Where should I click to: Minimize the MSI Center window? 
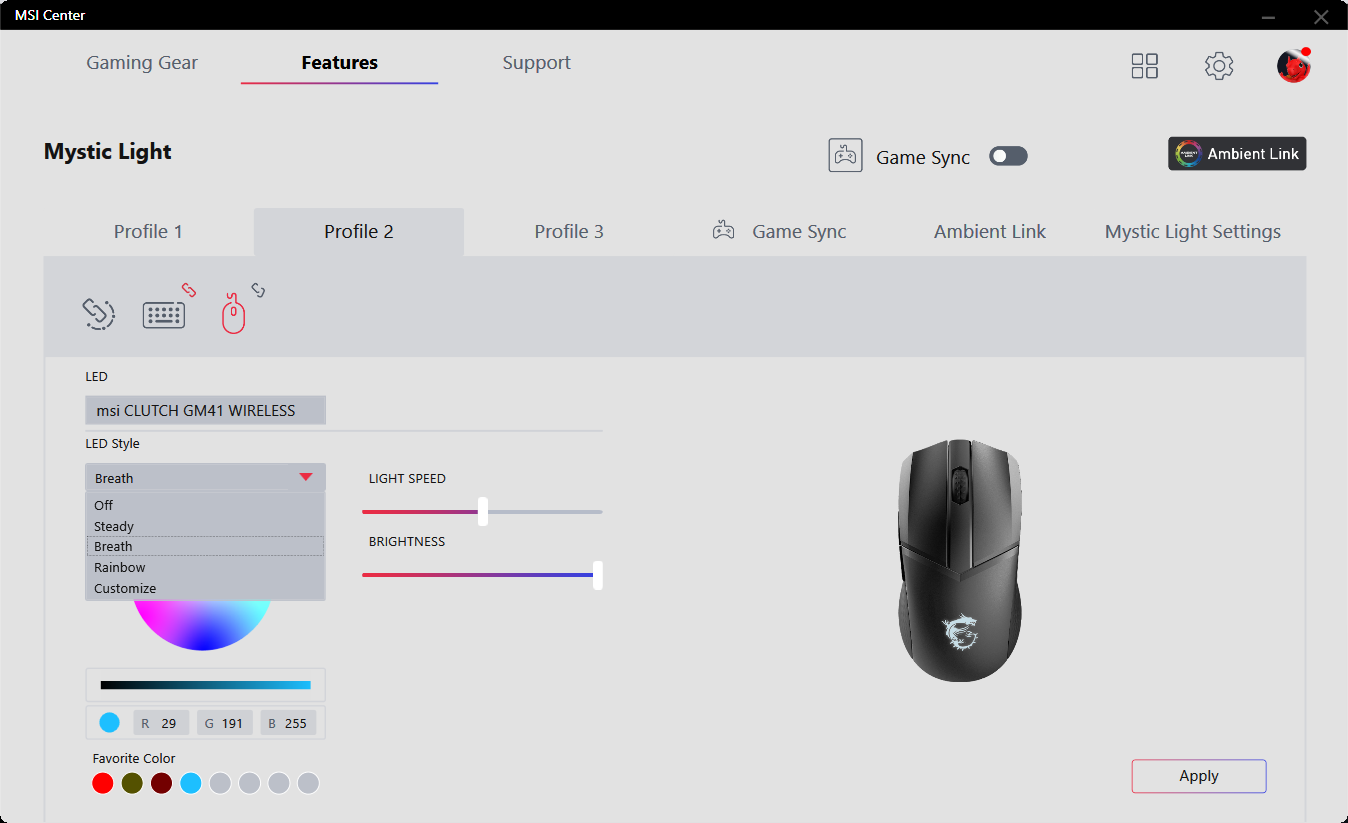click(1268, 16)
